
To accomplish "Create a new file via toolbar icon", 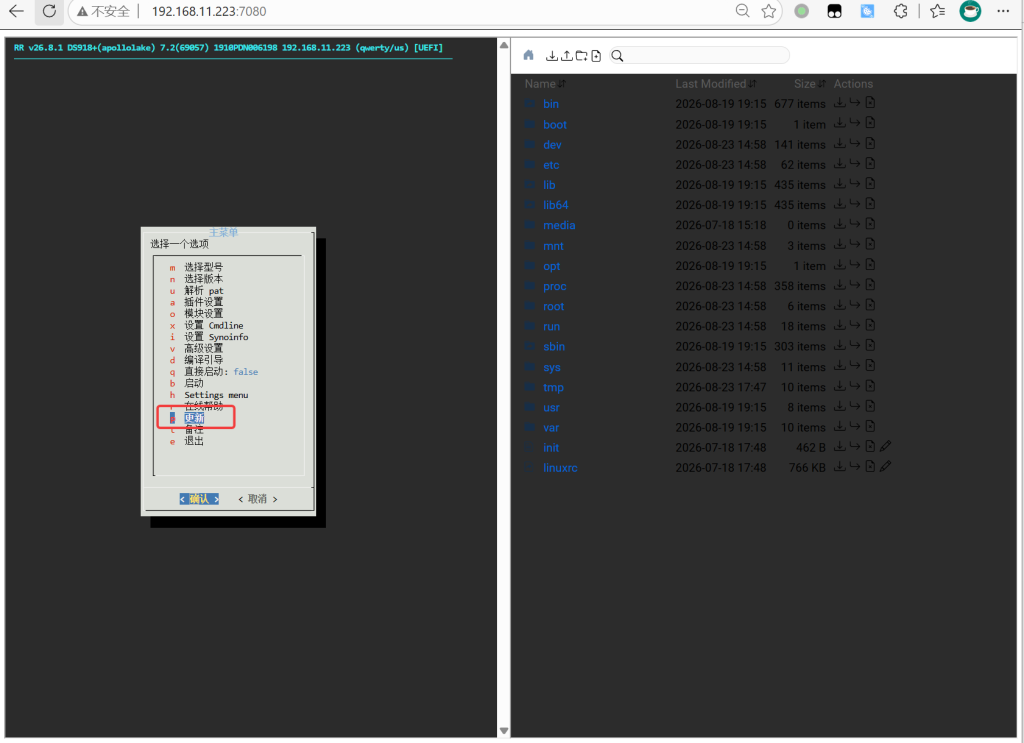I will point(596,56).
